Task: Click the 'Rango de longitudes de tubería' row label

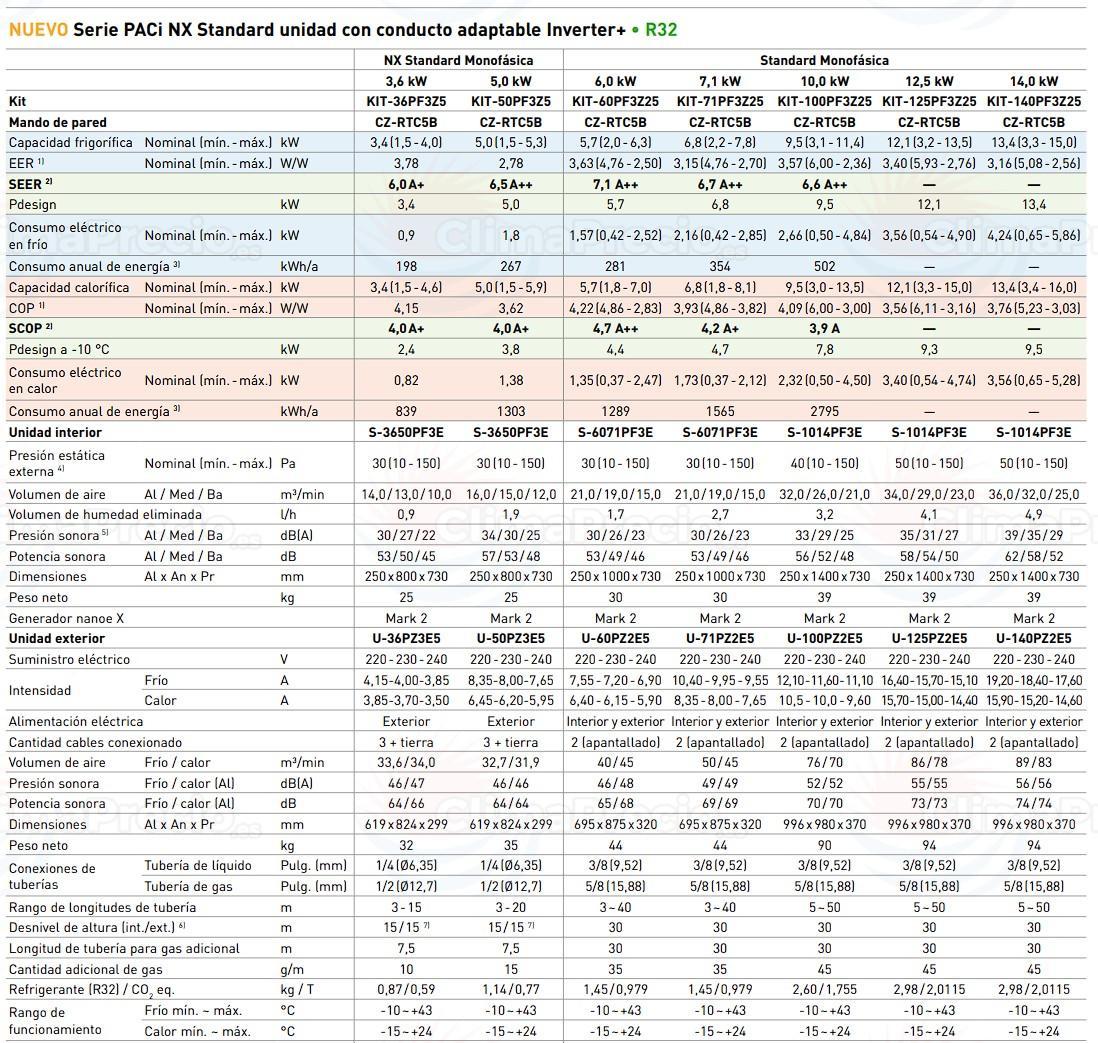Action: pyautogui.click(x=102, y=908)
